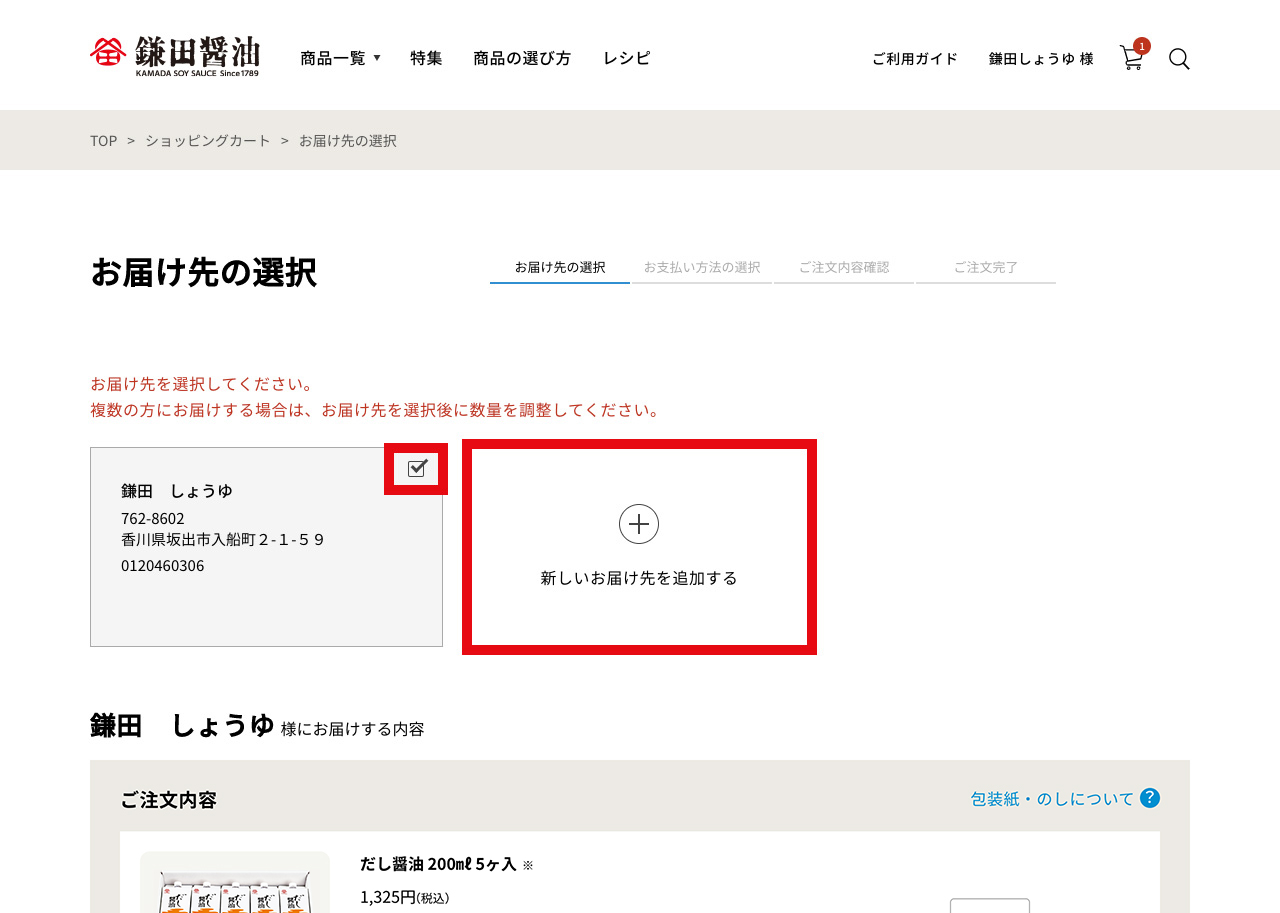Screen dimensions: 1280x913
Task: Click the phone number 0120460306
Action: (163, 566)
